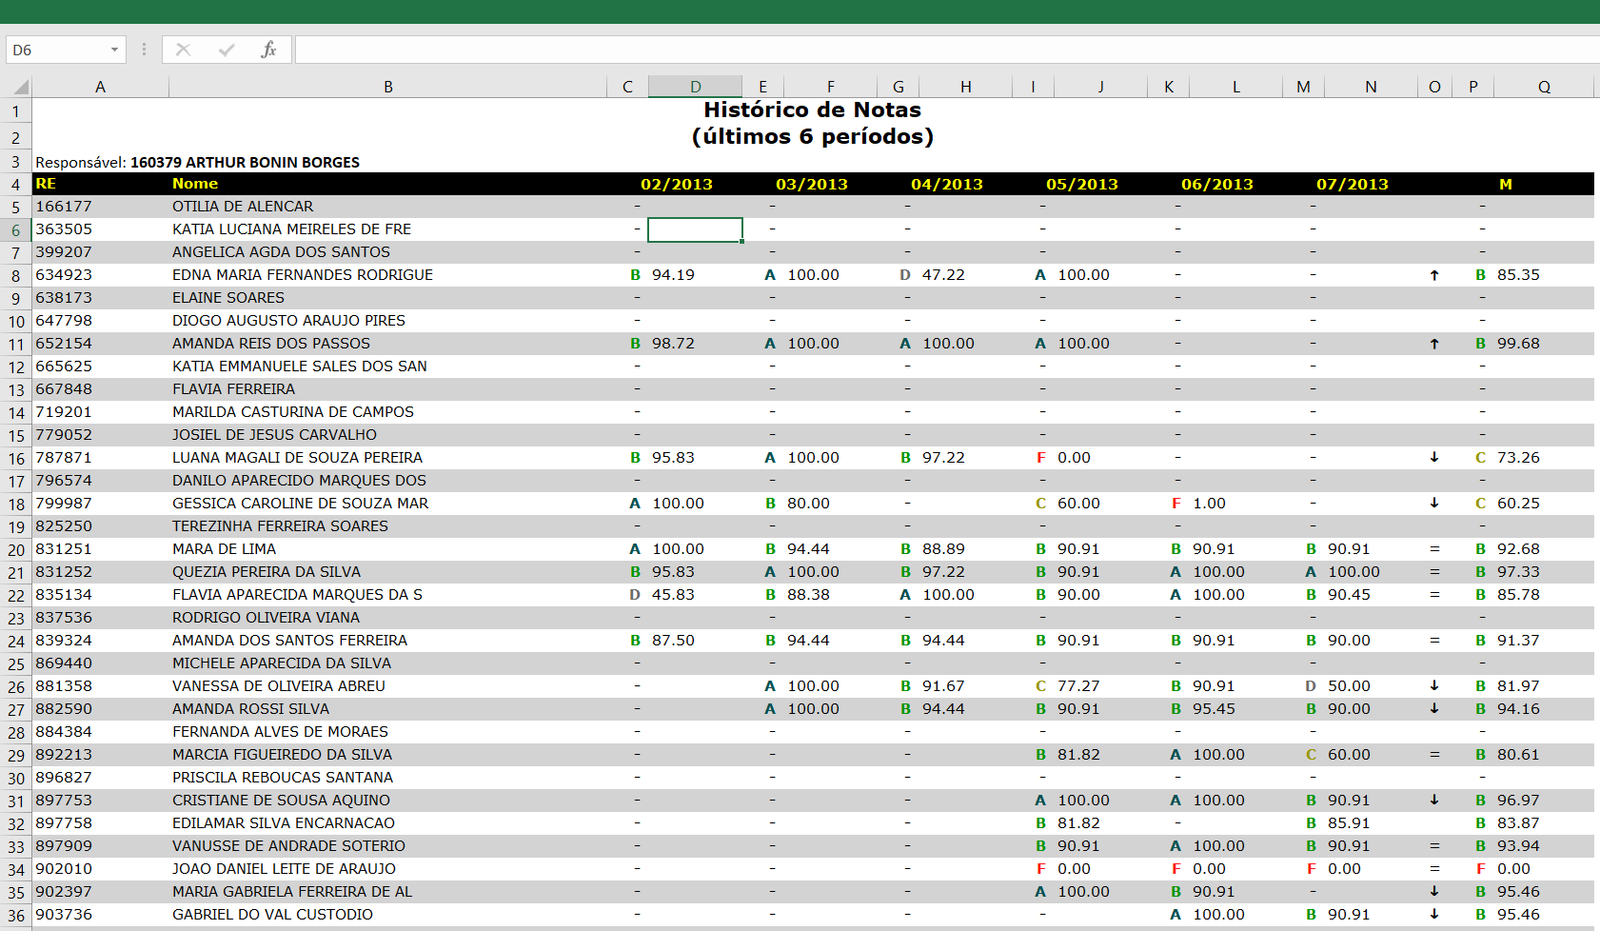Click 85.91 in EDILAMAR SILVA's row
This screenshot has height=931, width=1600.
pos(1349,823)
